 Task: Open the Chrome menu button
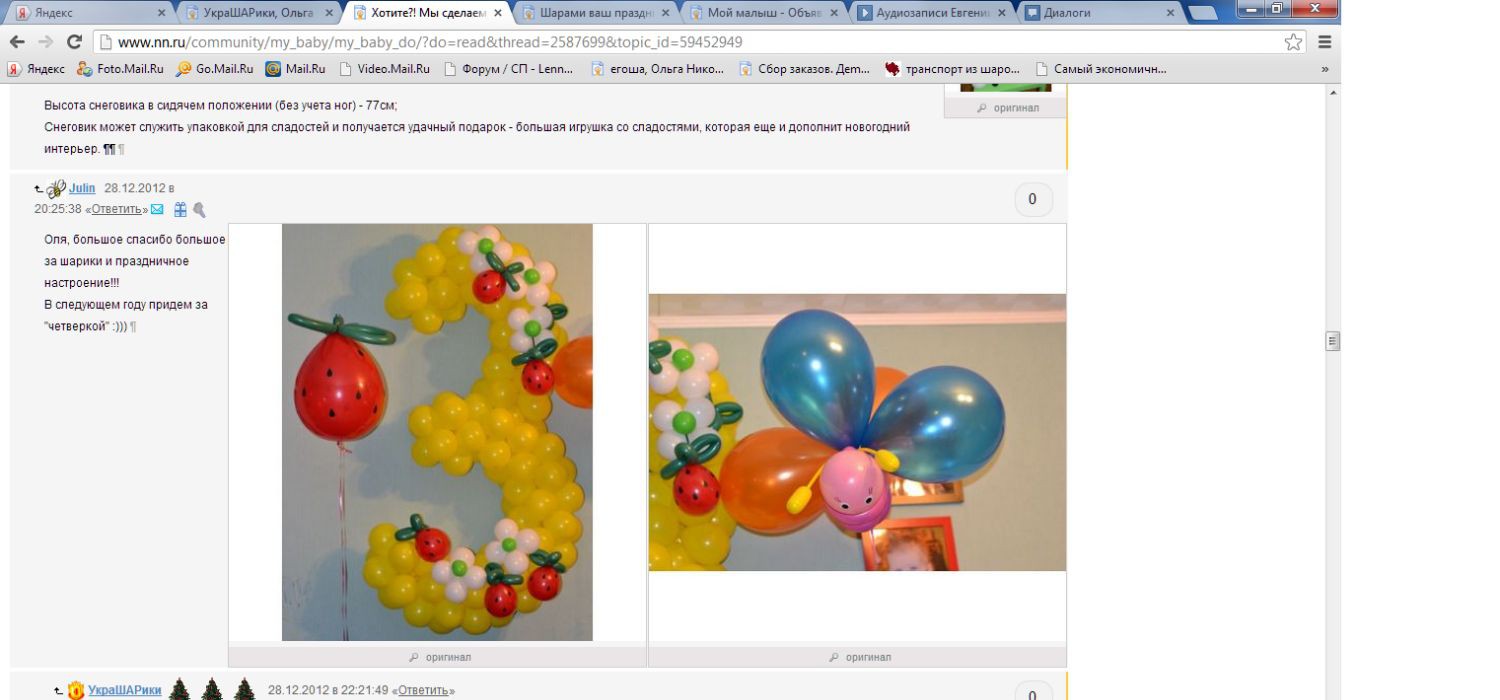click(x=1325, y=42)
